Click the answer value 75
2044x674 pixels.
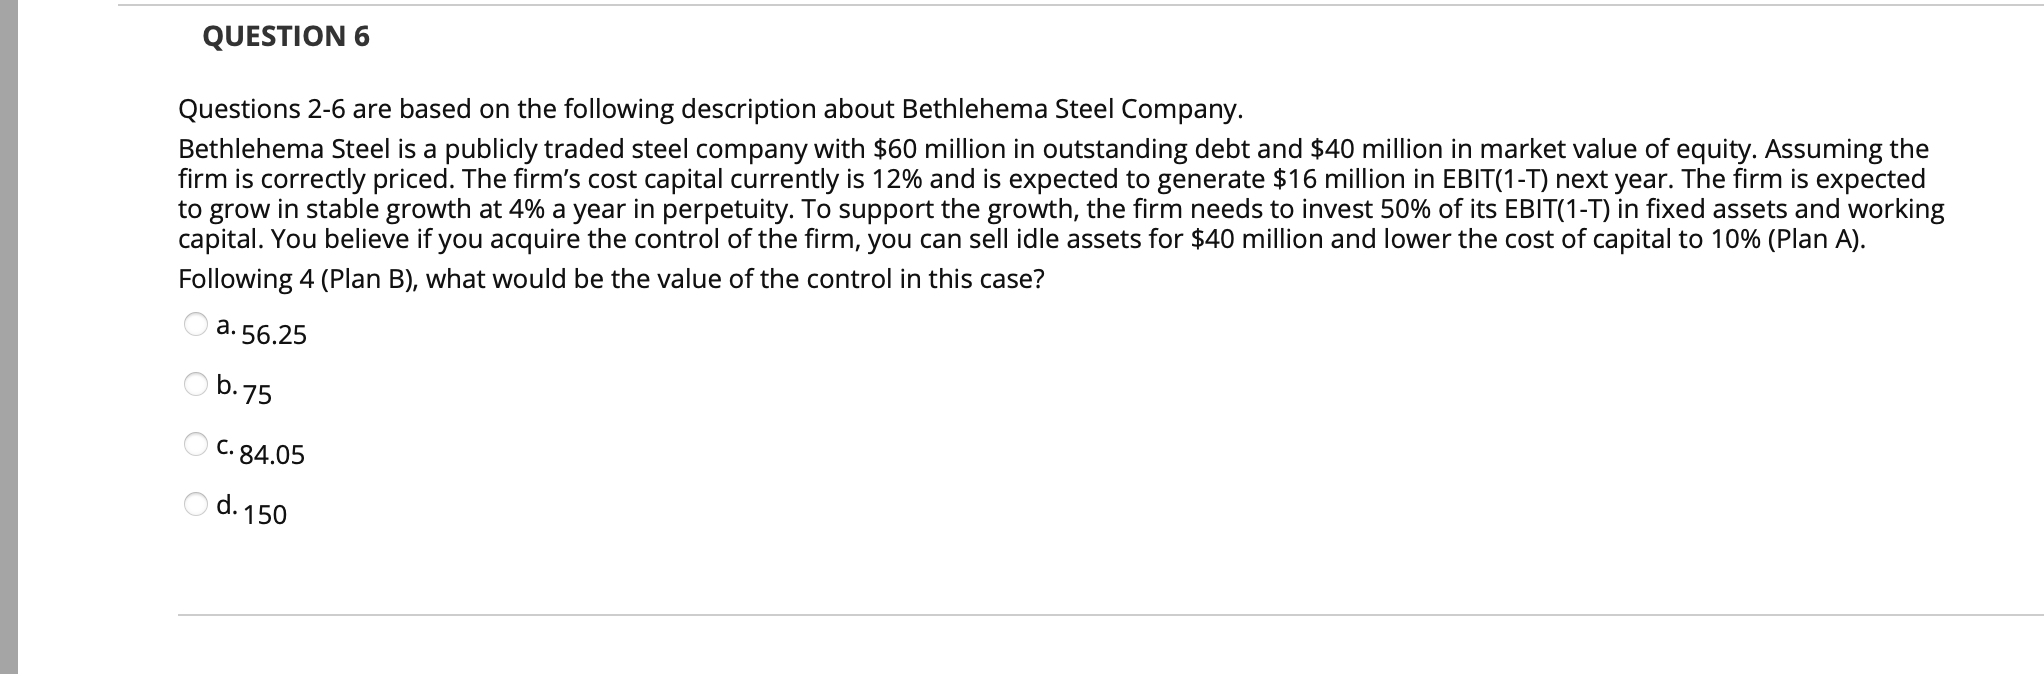pyautogui.click(x=257, y=395)
